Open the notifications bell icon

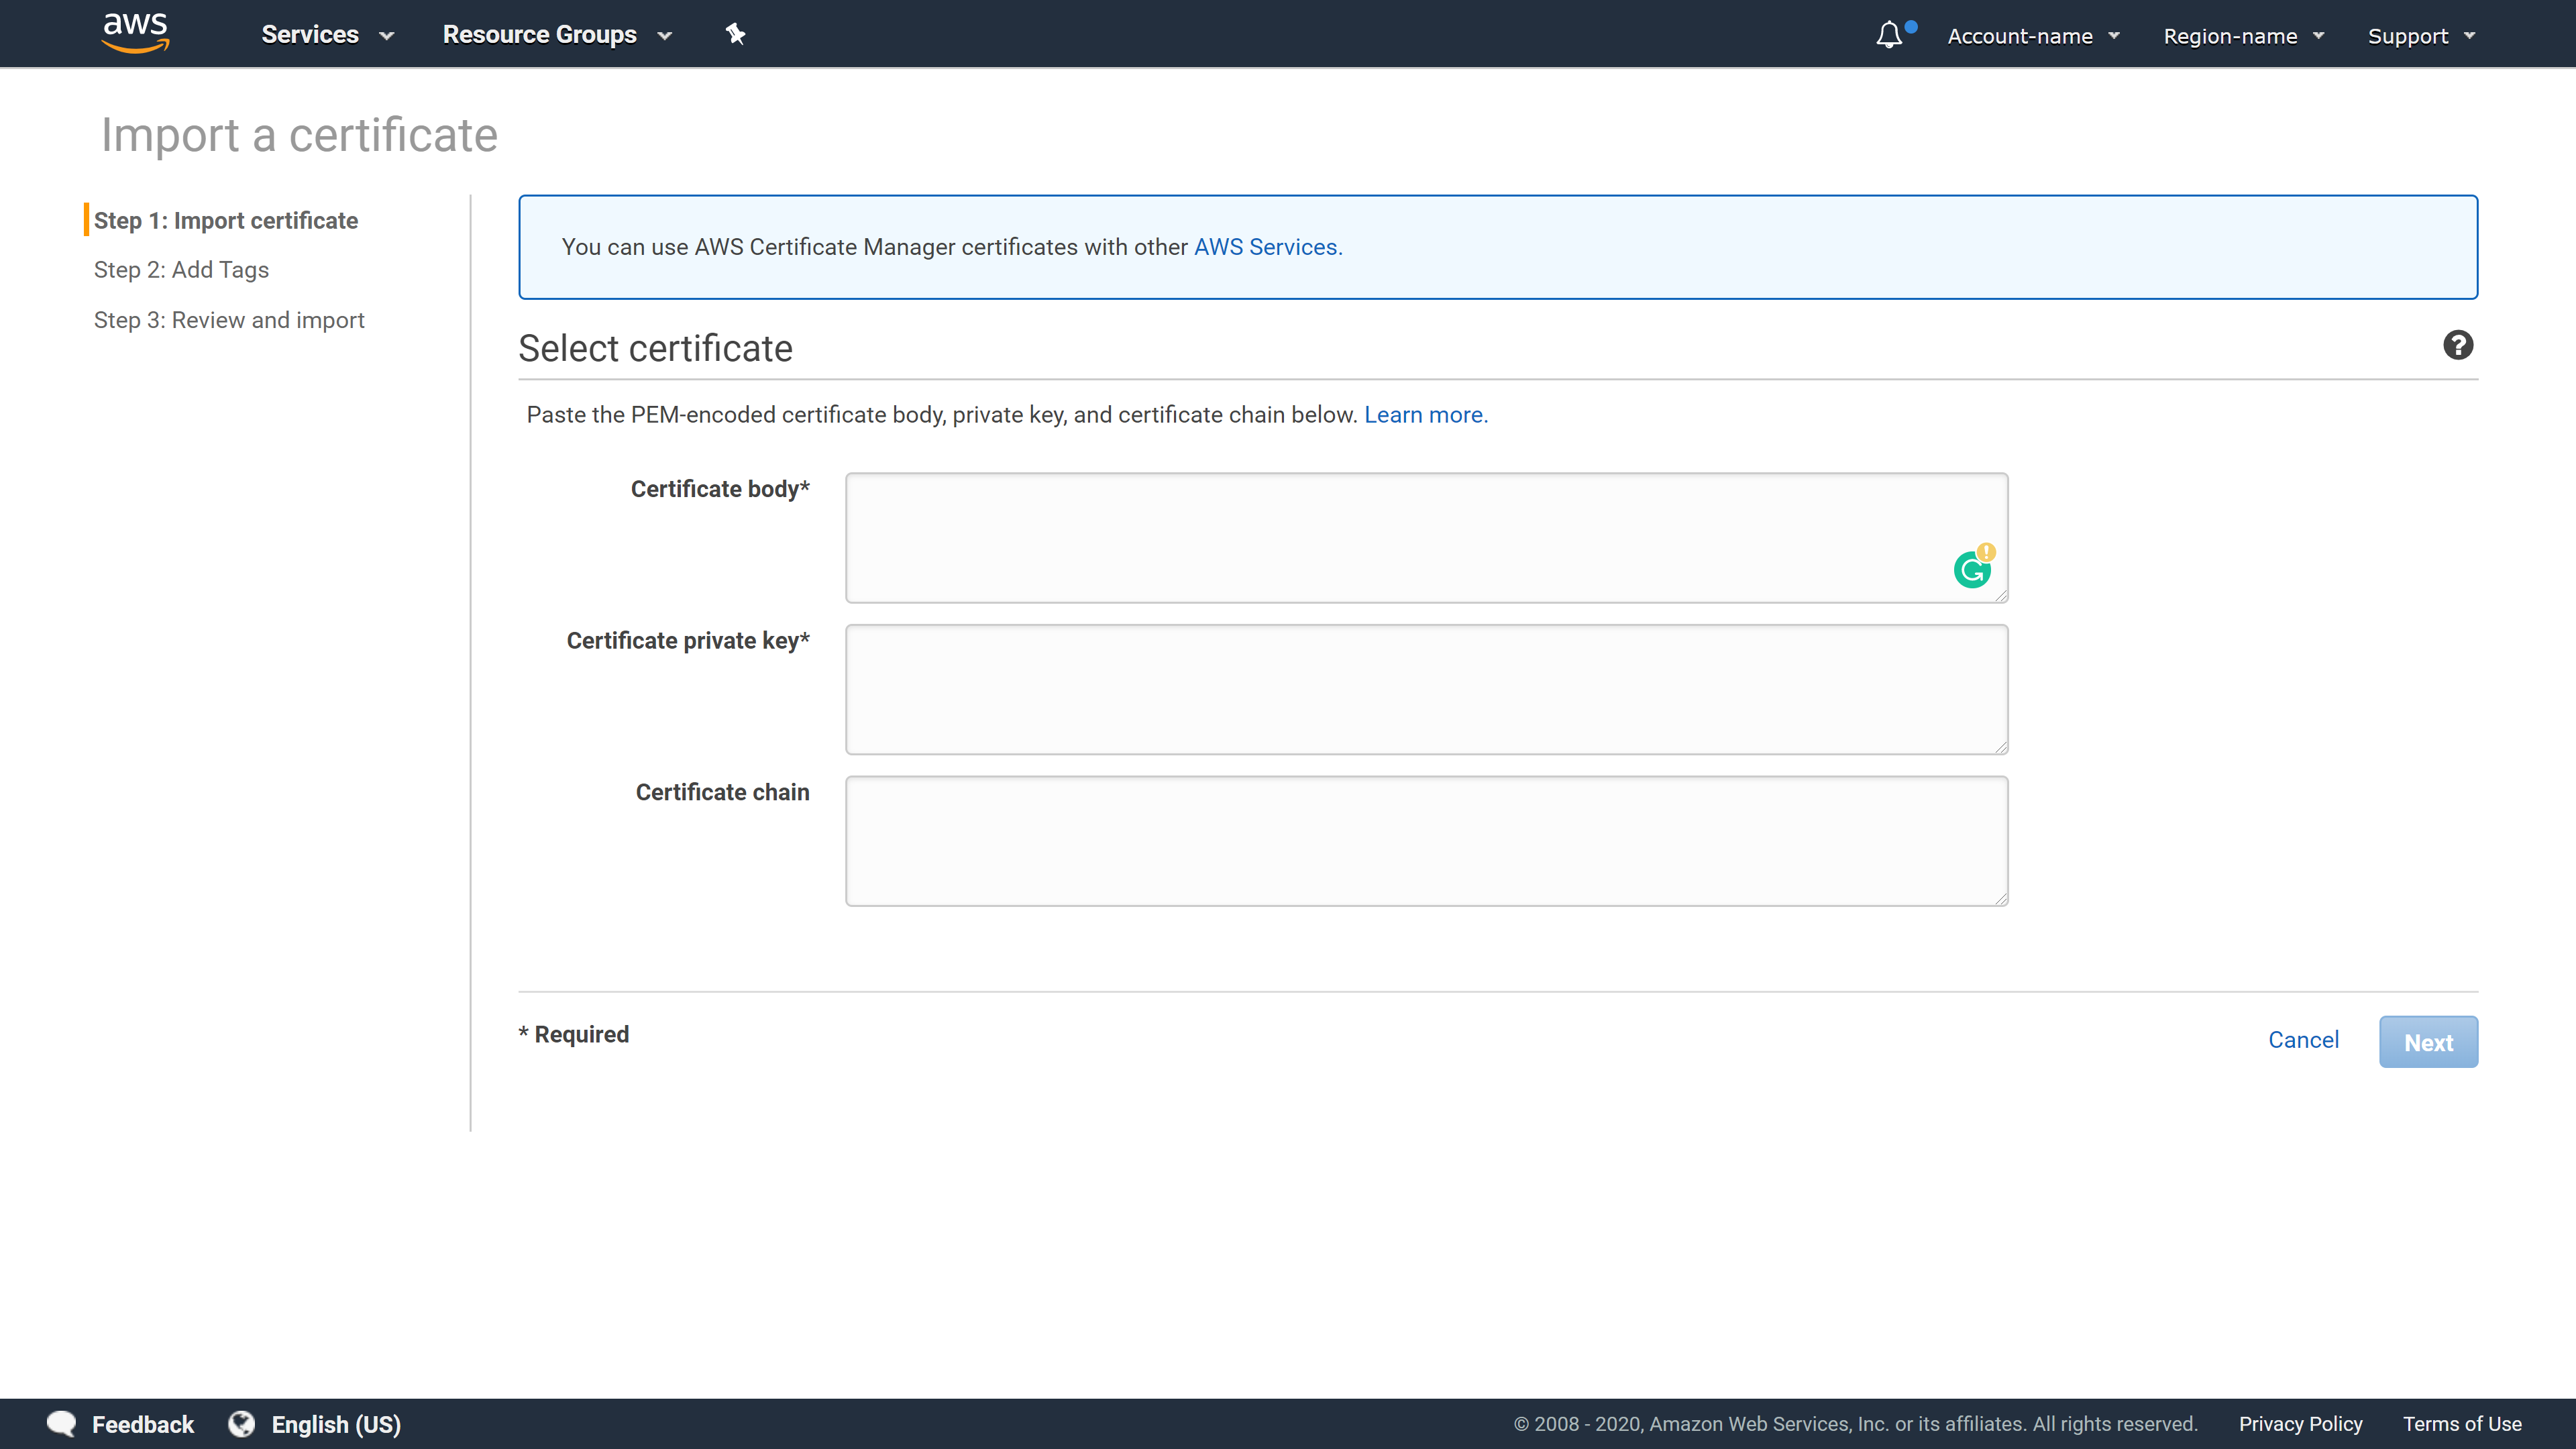point(1889,35)
